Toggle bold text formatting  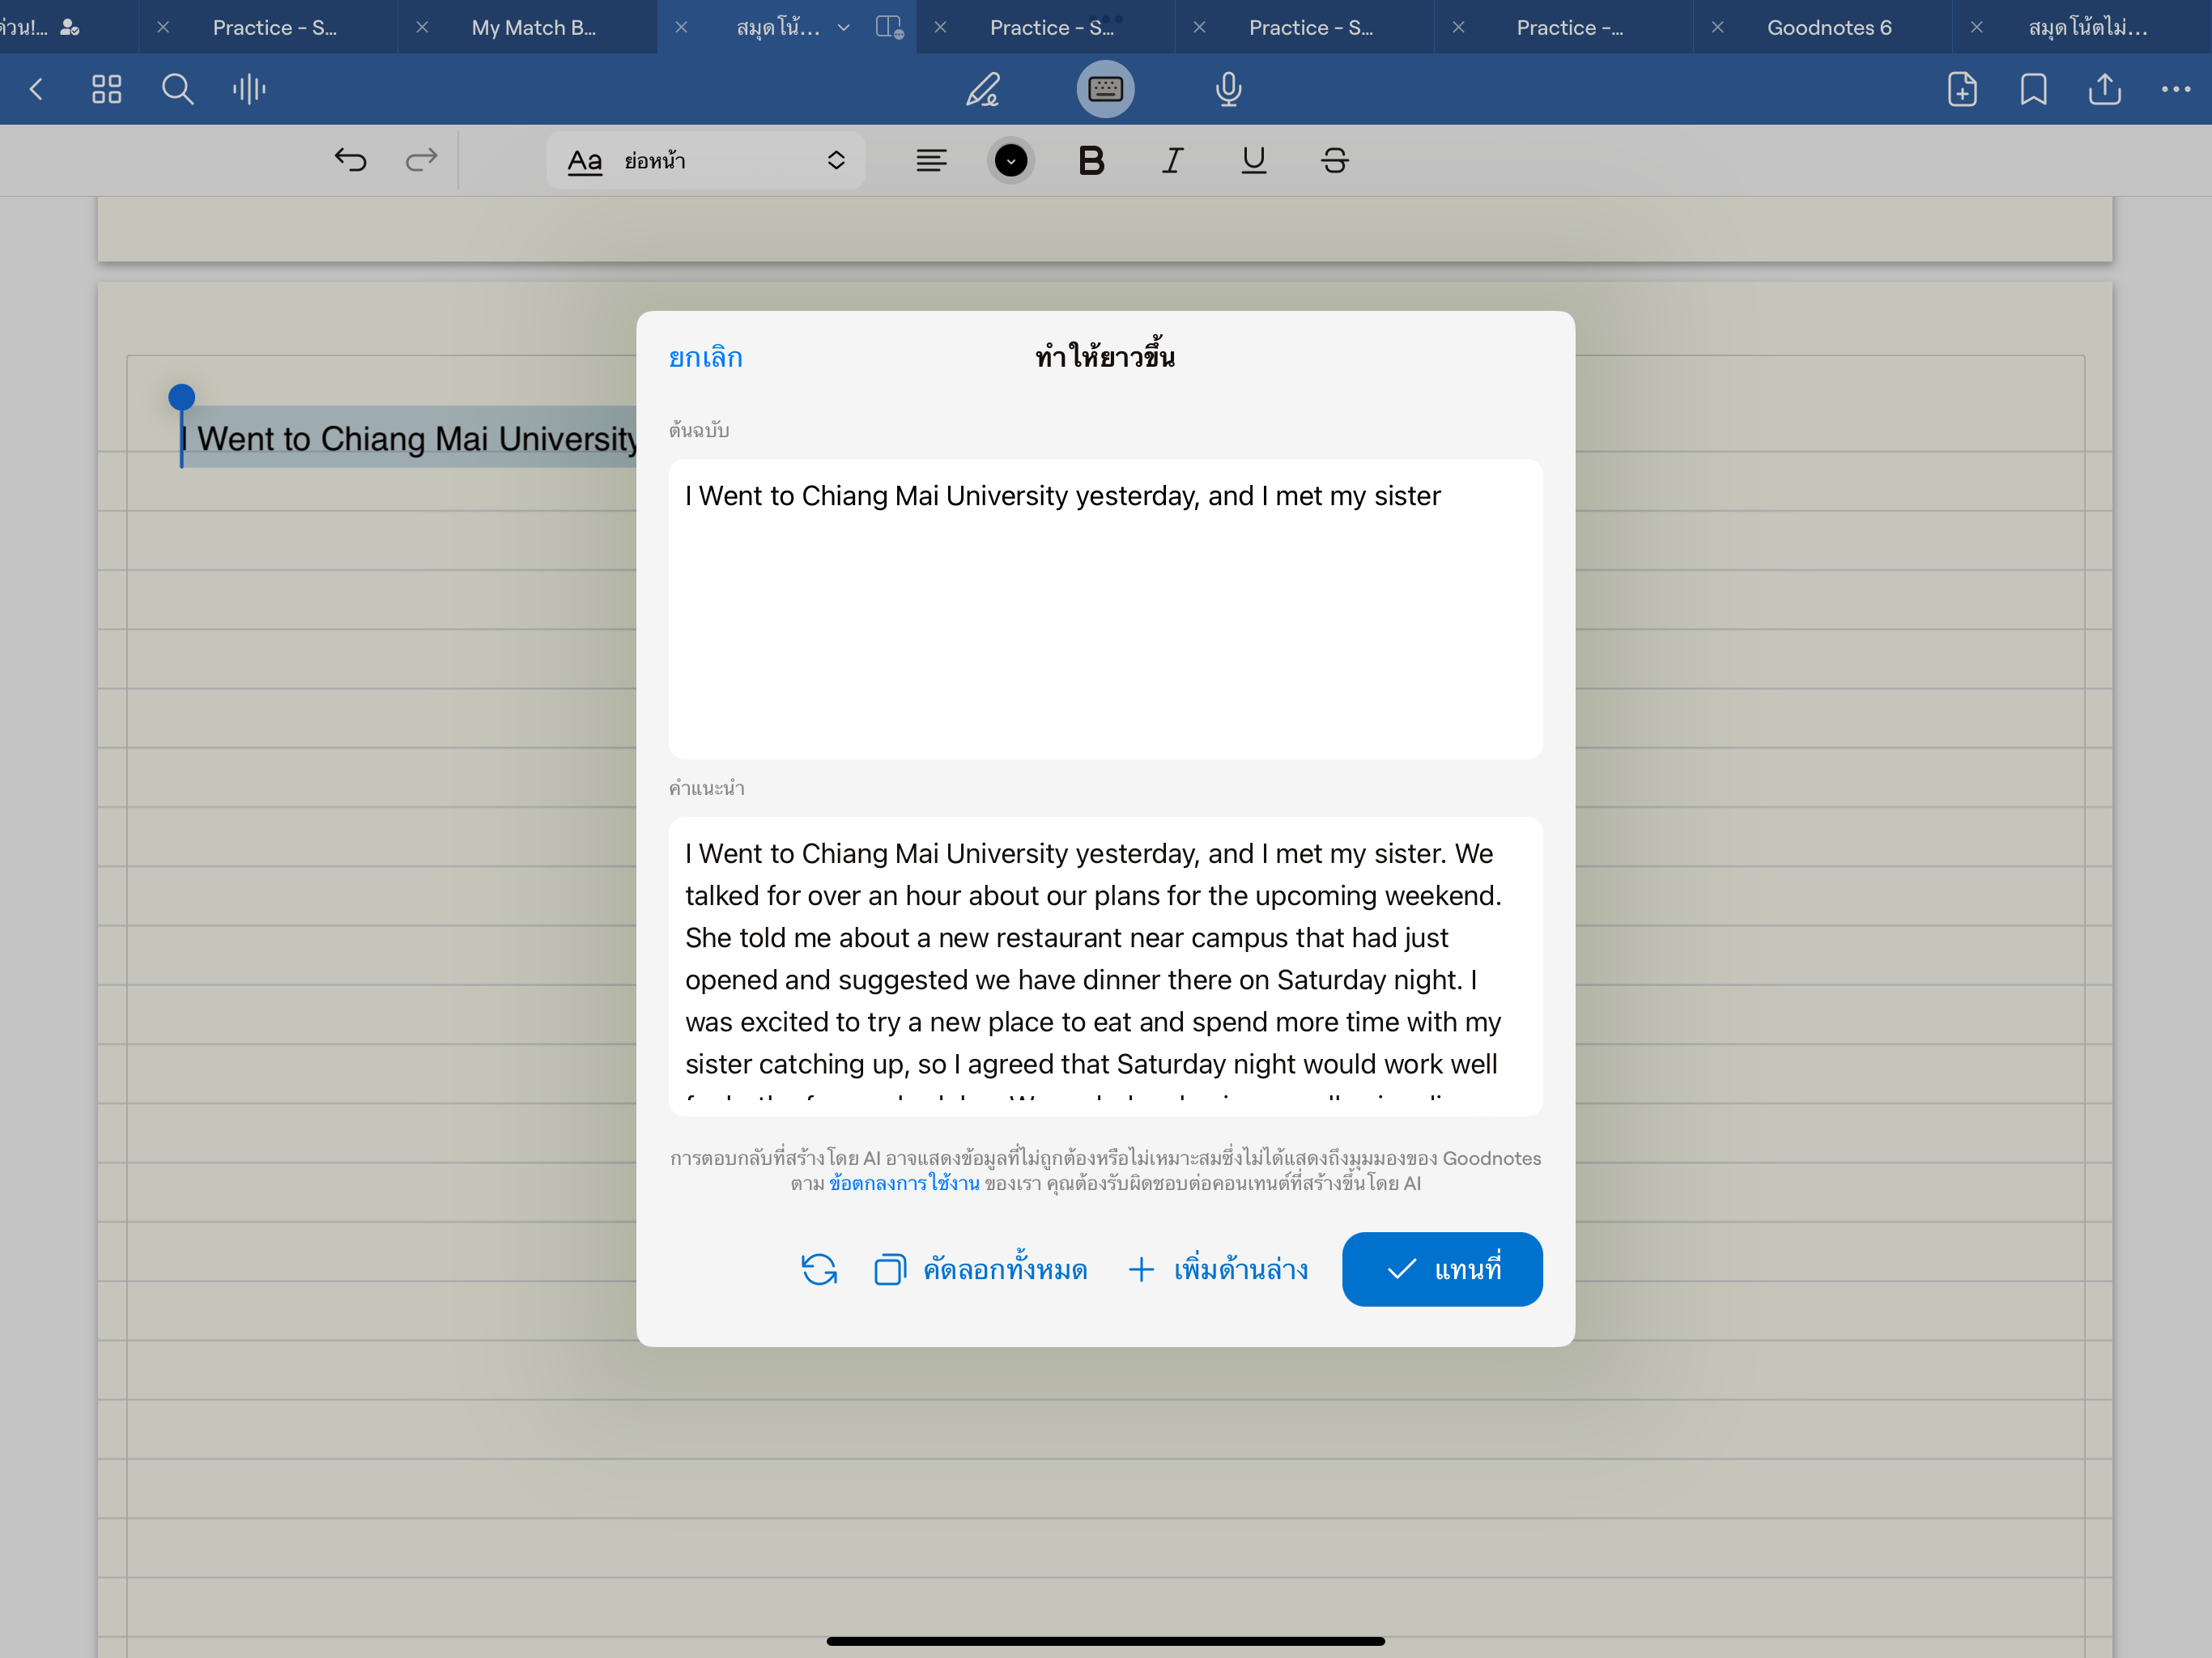coord(1091,160)
